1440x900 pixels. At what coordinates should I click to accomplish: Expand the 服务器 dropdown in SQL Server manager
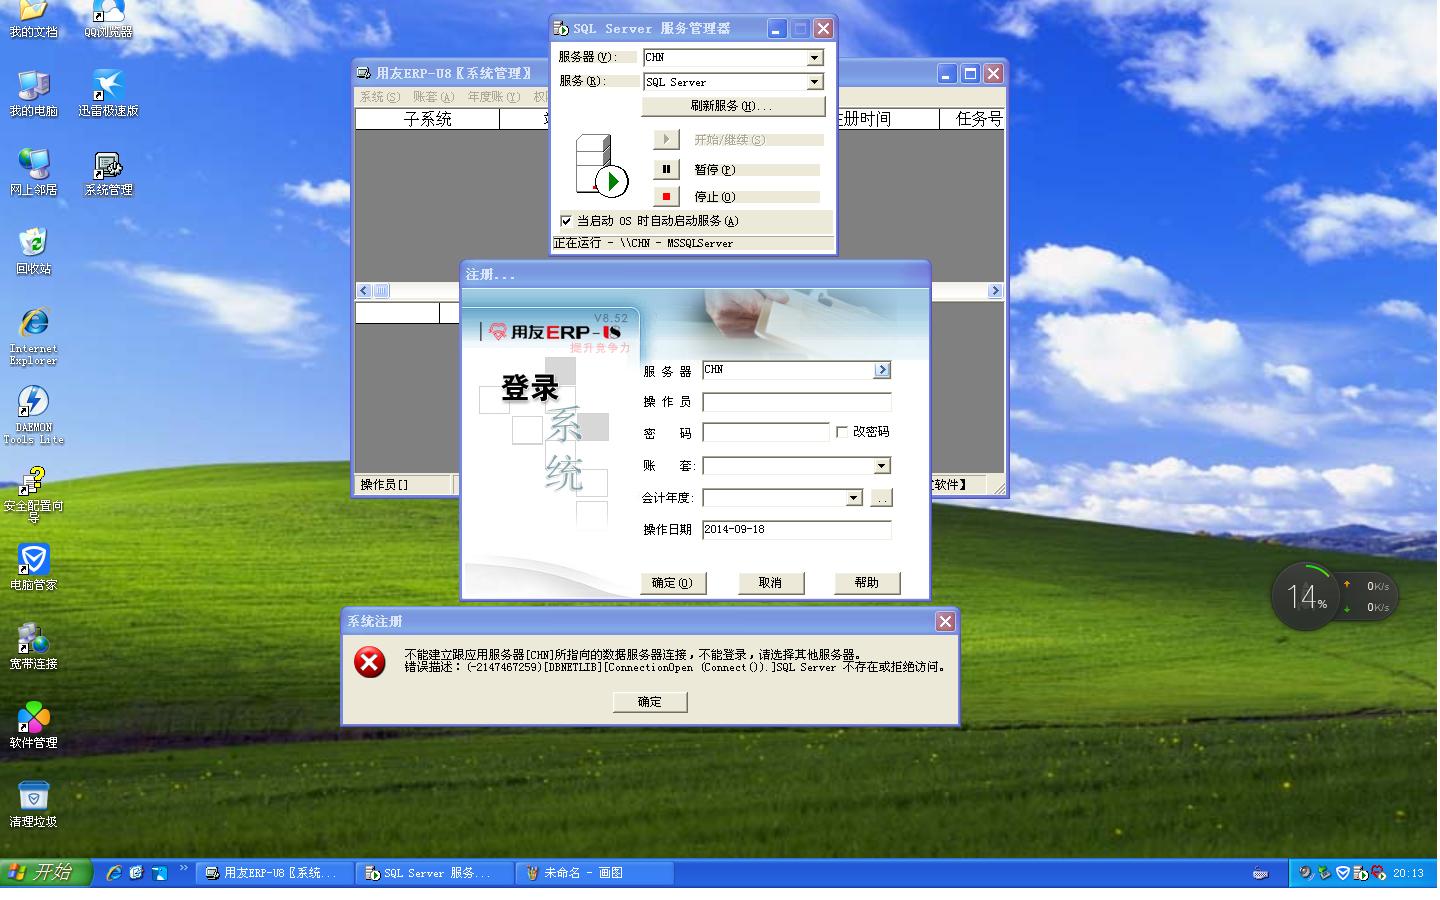[x=815, y=58]
